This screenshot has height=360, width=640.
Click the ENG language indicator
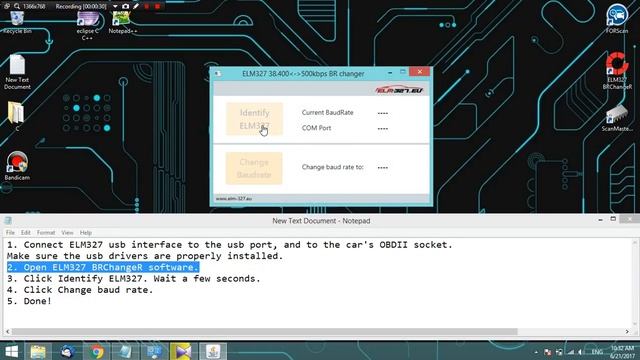click(597, 352)
